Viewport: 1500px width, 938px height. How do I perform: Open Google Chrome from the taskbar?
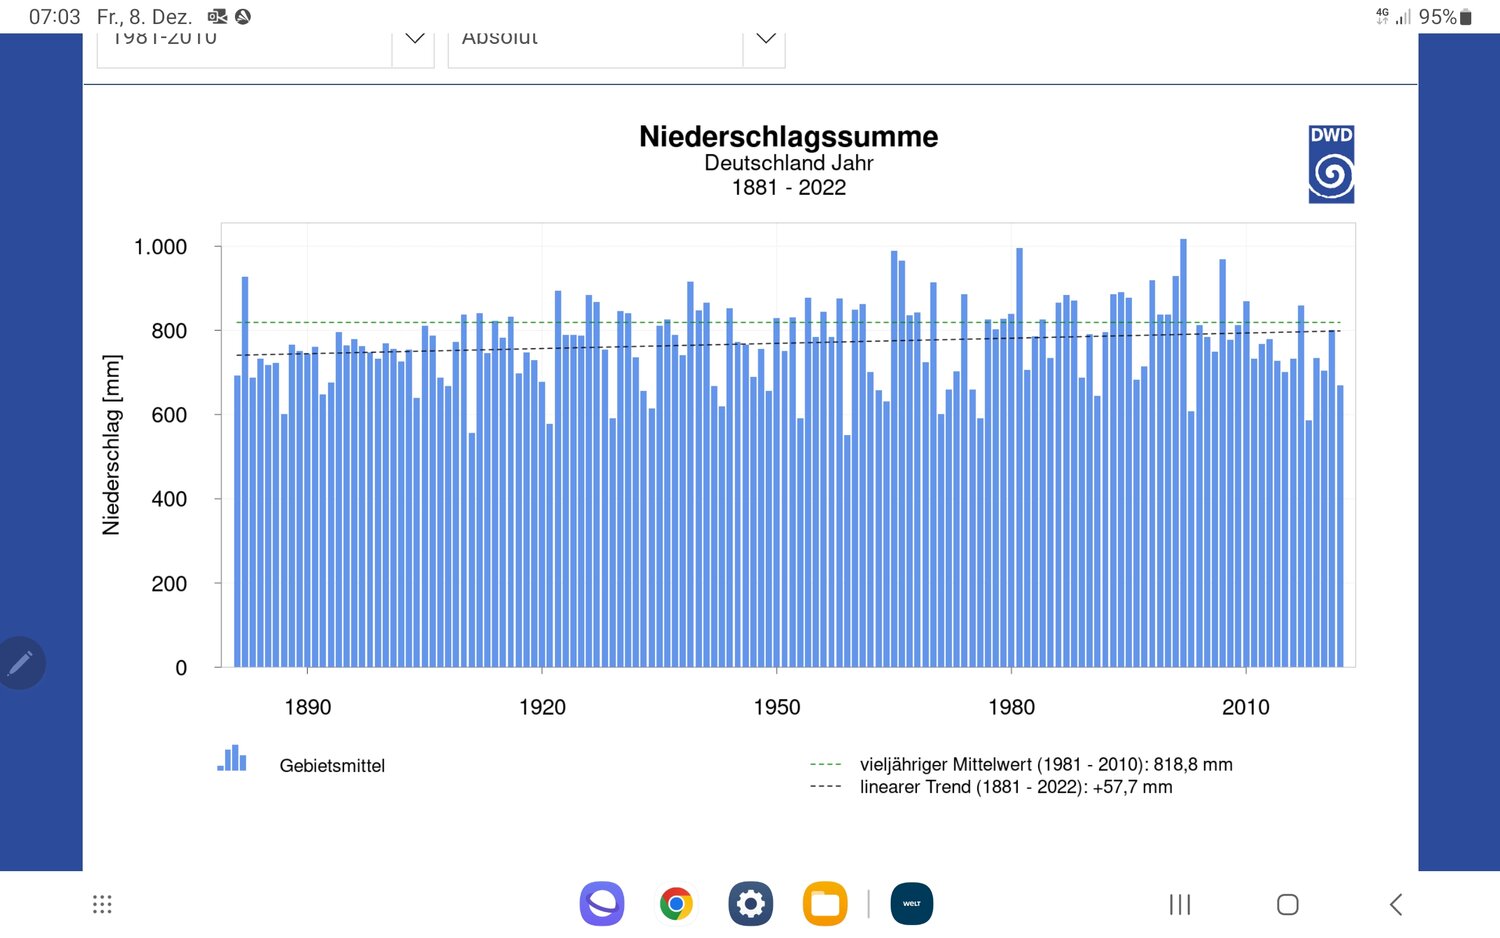[676, 904]
